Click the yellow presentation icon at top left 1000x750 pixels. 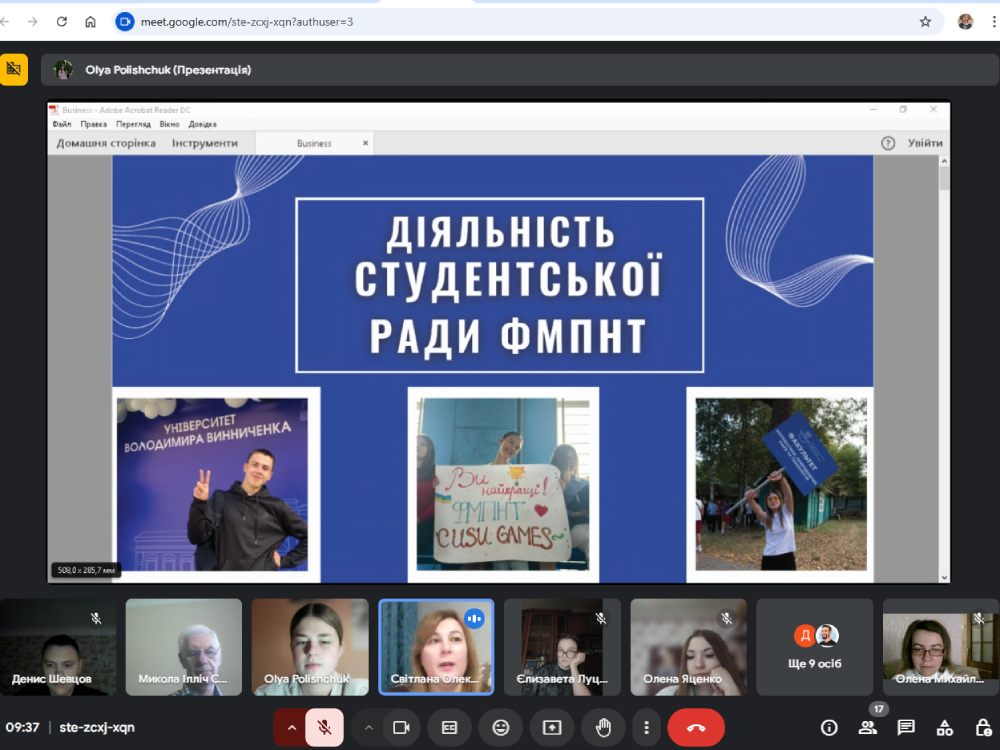click(x=13, y=69)
